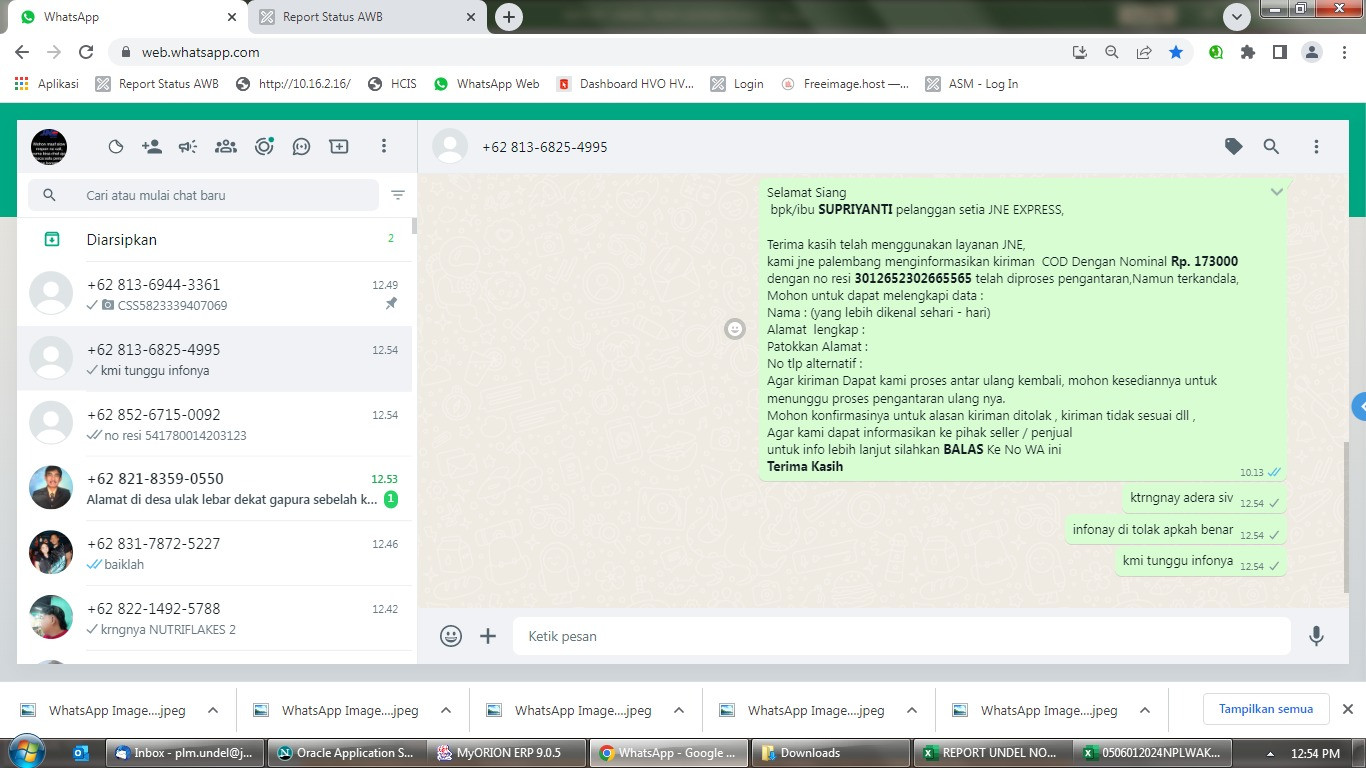Click the pin icon on the 813-6944-3361 chat

[391, 304]
